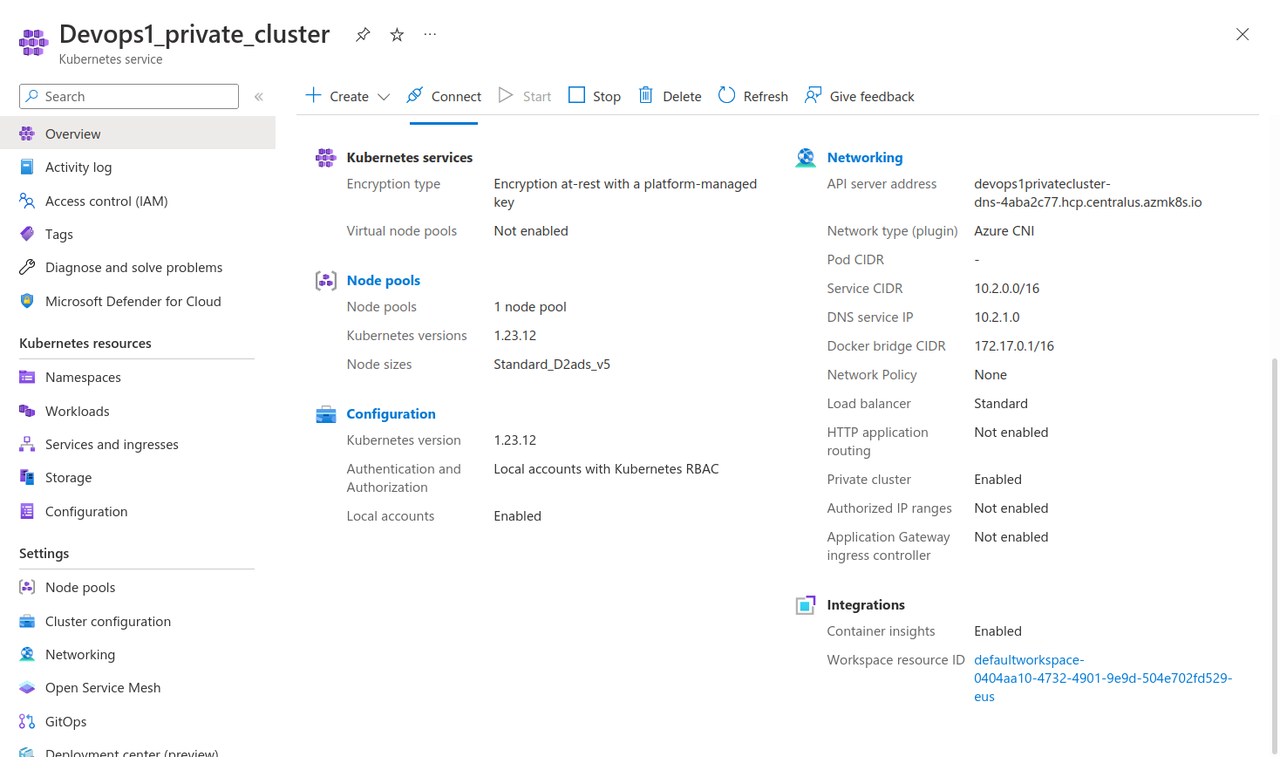This screenshot has width=1280, height=757.
Task: Click the Node pools section icon in main pane
Action: 326,281
